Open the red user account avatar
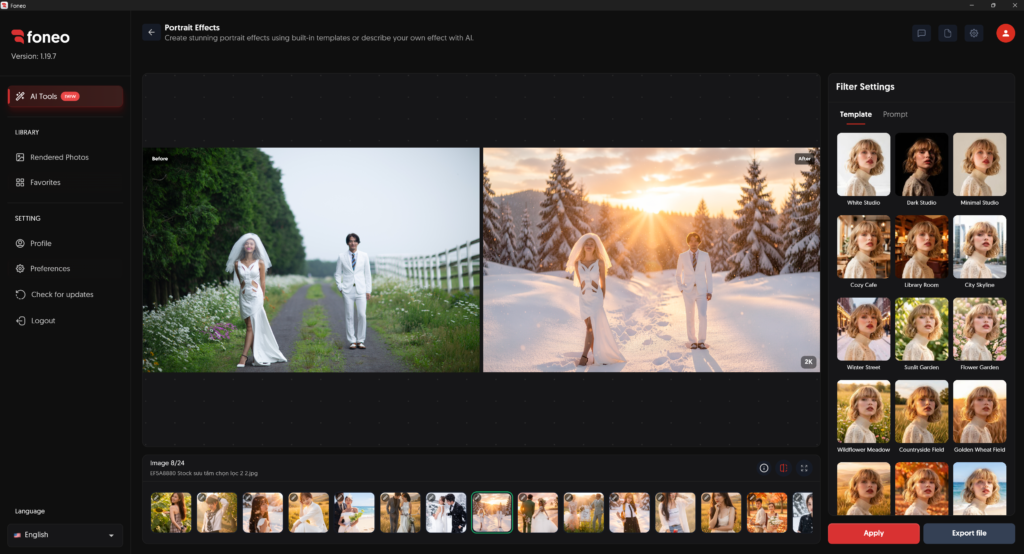 (1005, 33)
